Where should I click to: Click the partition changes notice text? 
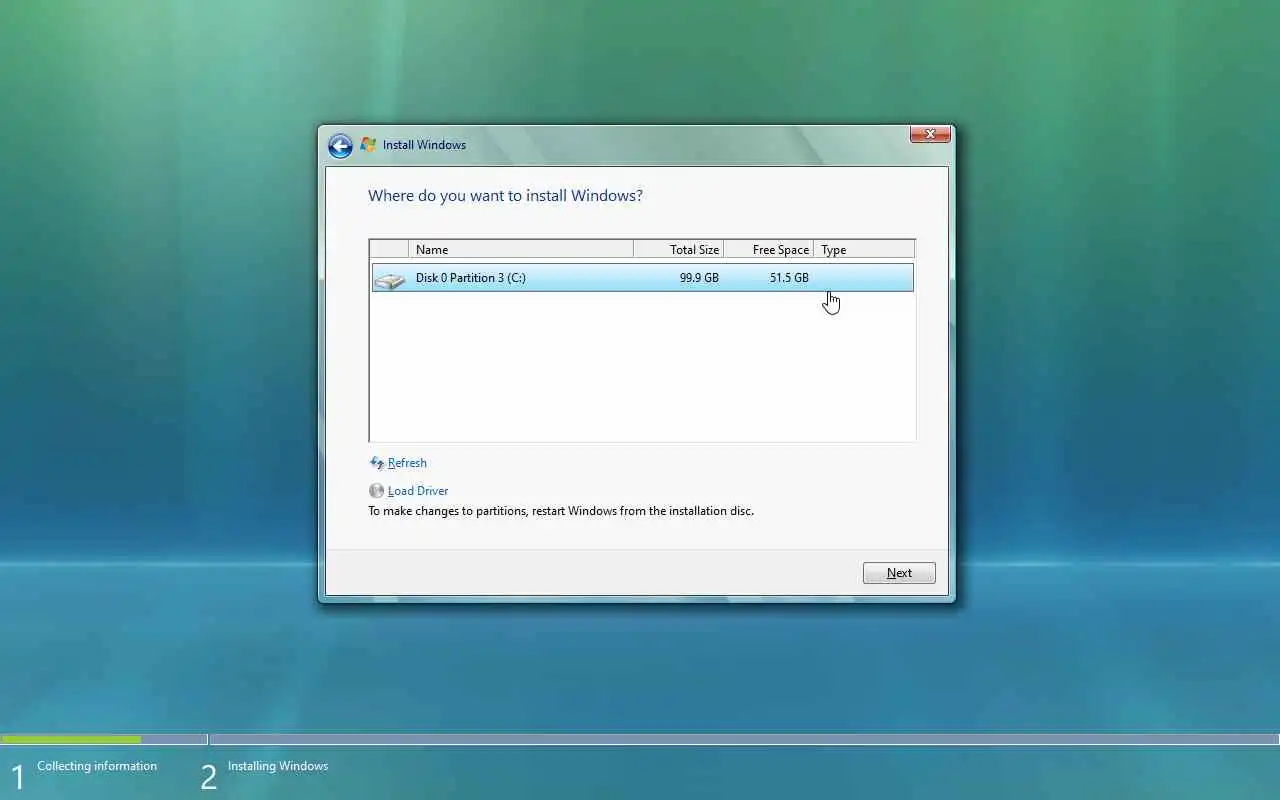click(x=561, y=511)
